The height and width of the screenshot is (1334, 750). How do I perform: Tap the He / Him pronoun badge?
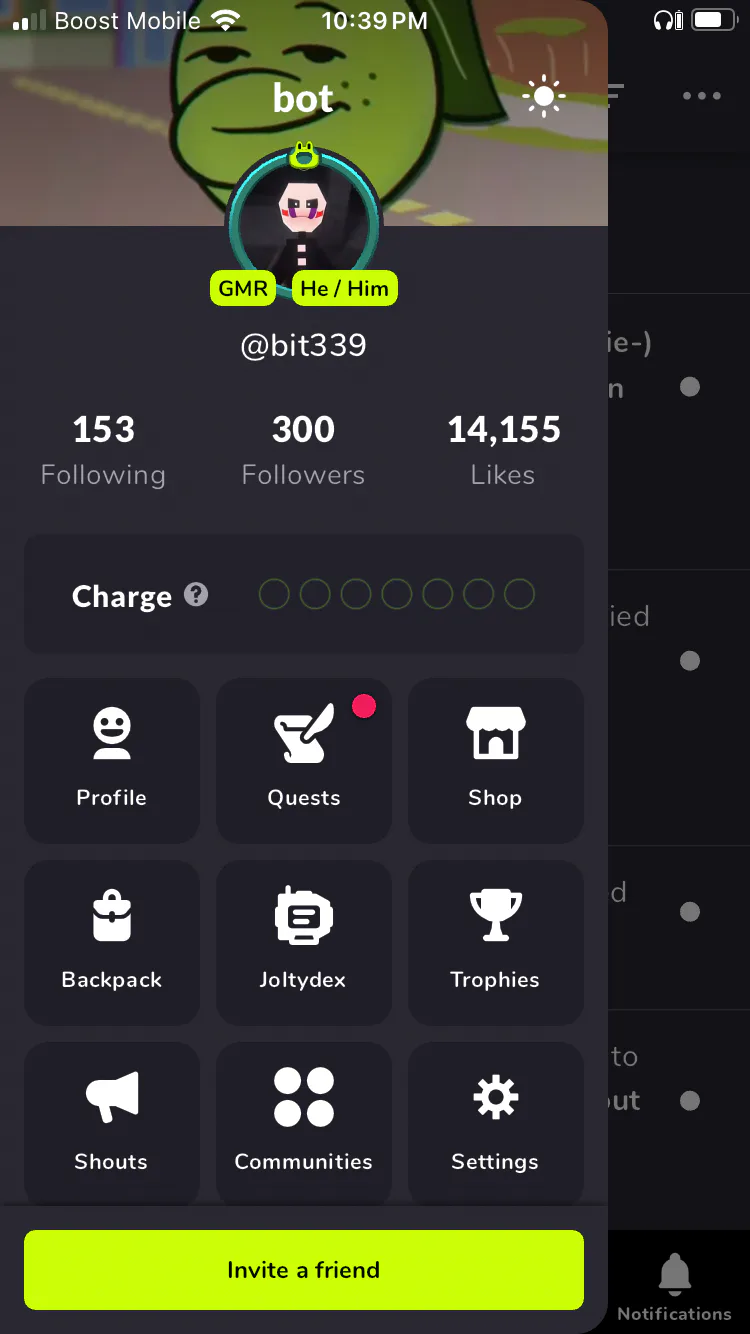345,289
